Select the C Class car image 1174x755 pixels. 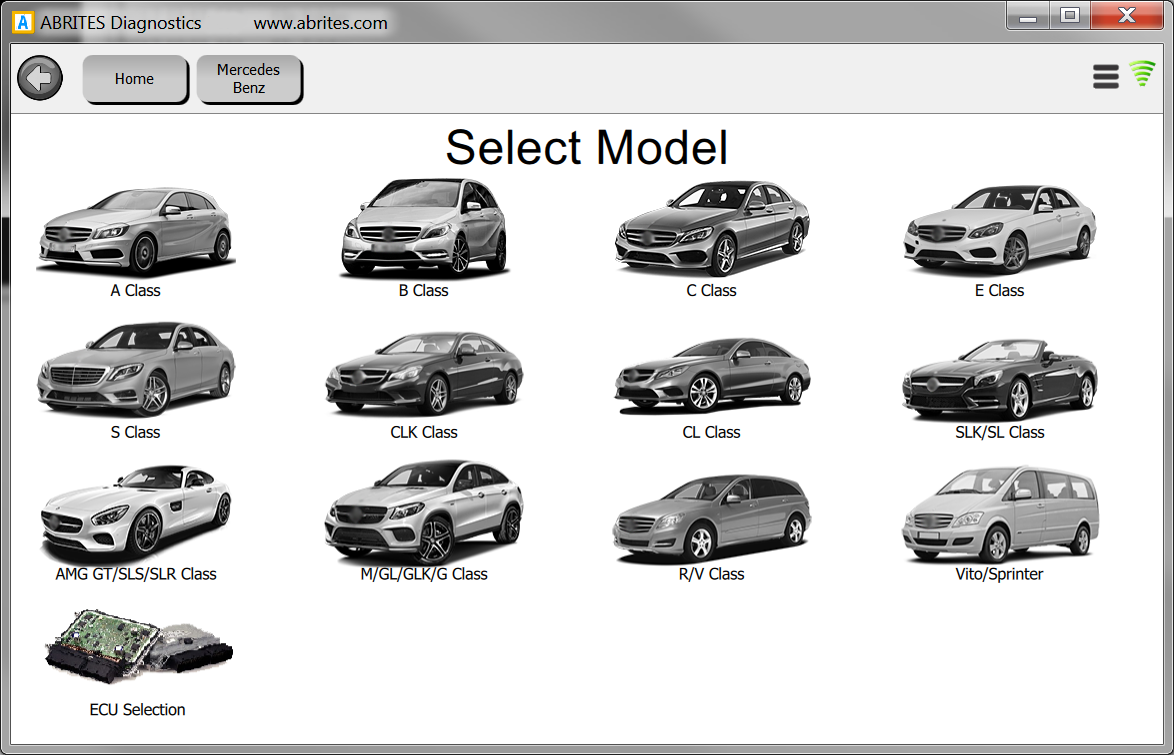(x=711, y=228)
